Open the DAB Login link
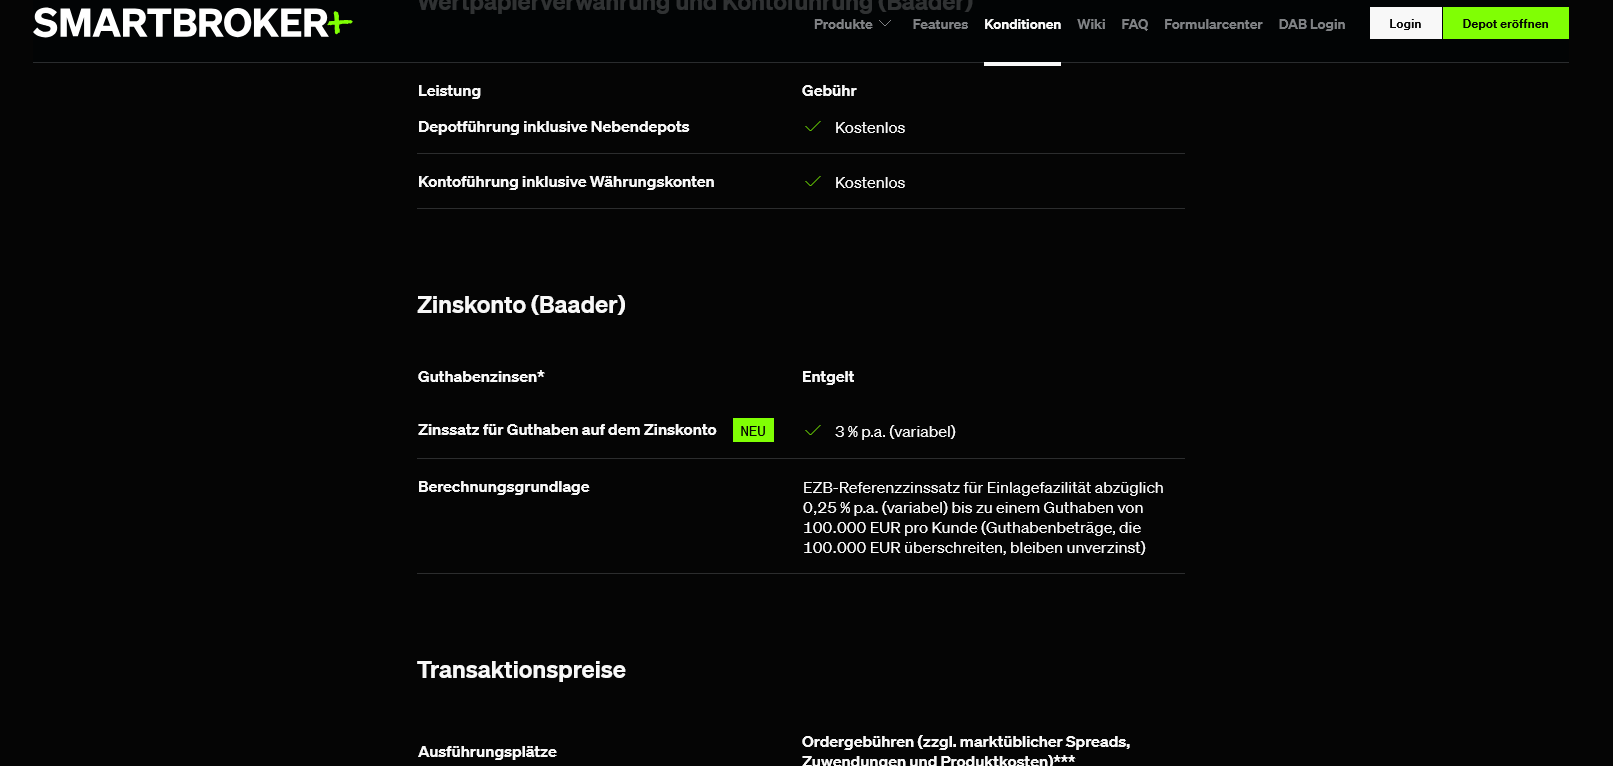 click(1312, 24)
